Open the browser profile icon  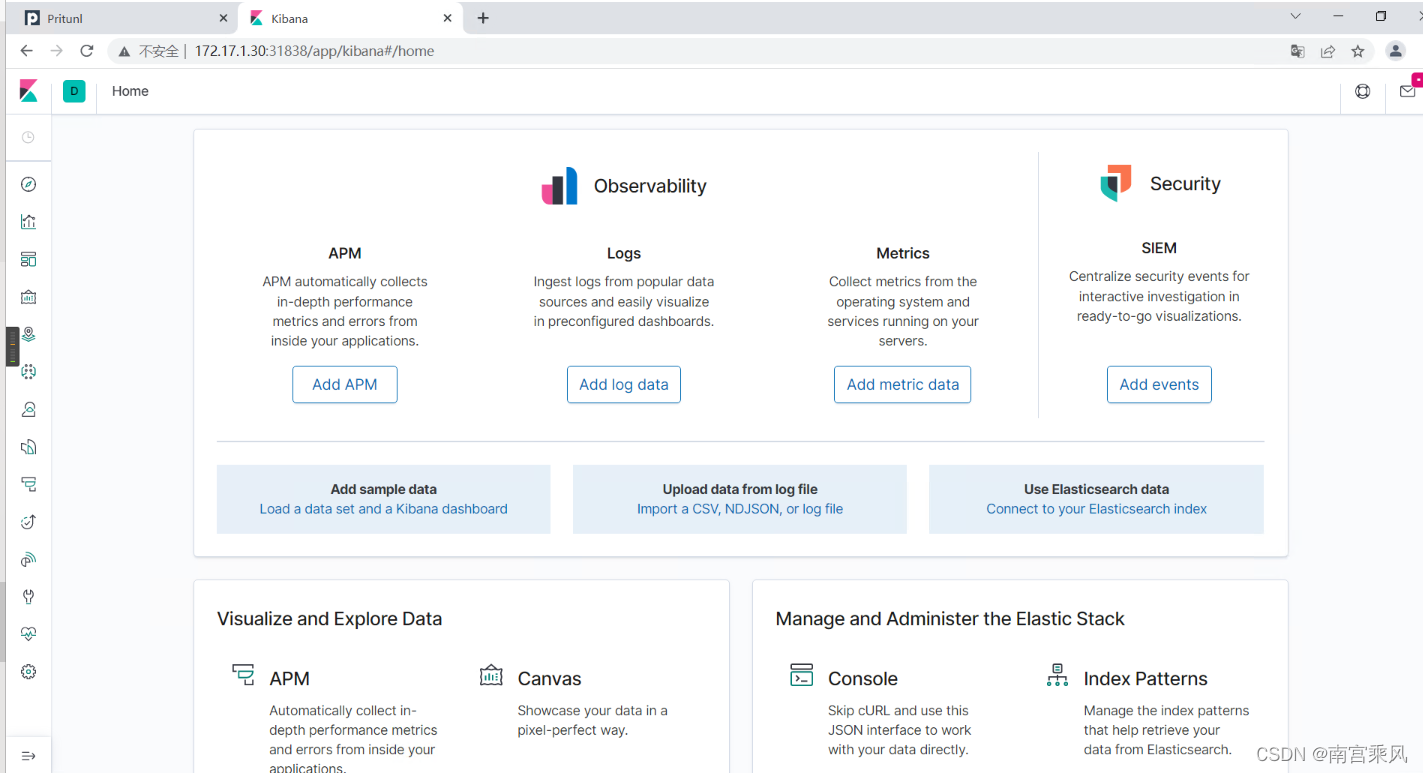[x=1396, y=51]
